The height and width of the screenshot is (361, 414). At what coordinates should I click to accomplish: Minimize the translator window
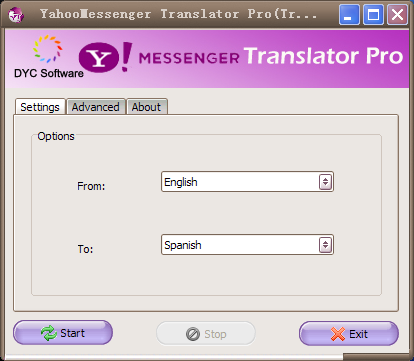tap(349, 15)
